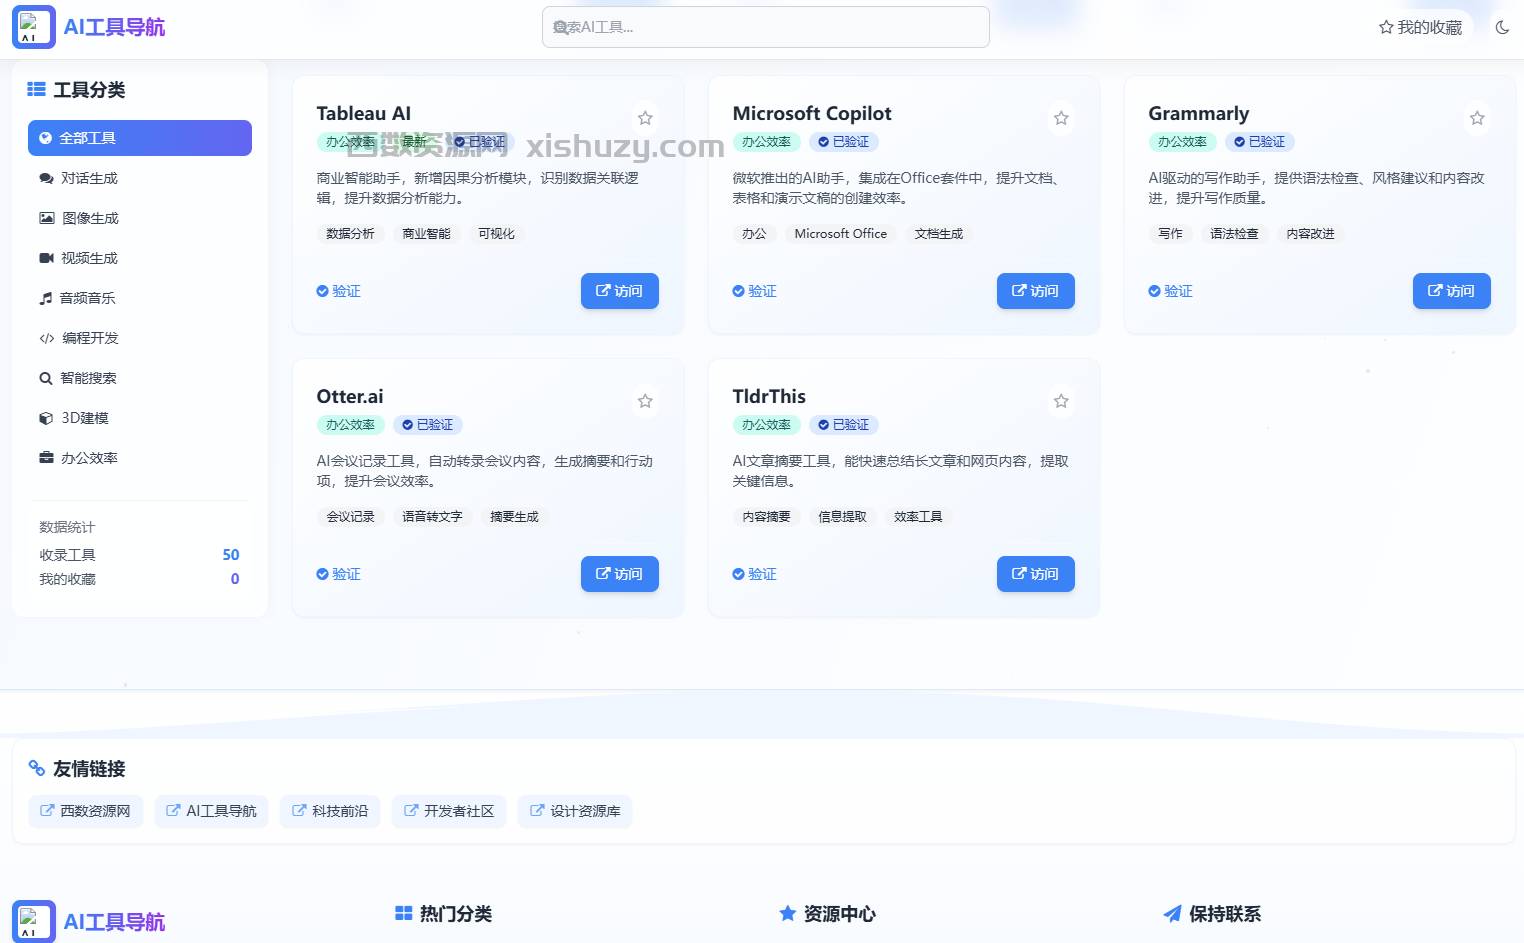Select the 对话生成 category icon
The width and height of the screenshot is (1524, 943).
(x=46, y=177)
